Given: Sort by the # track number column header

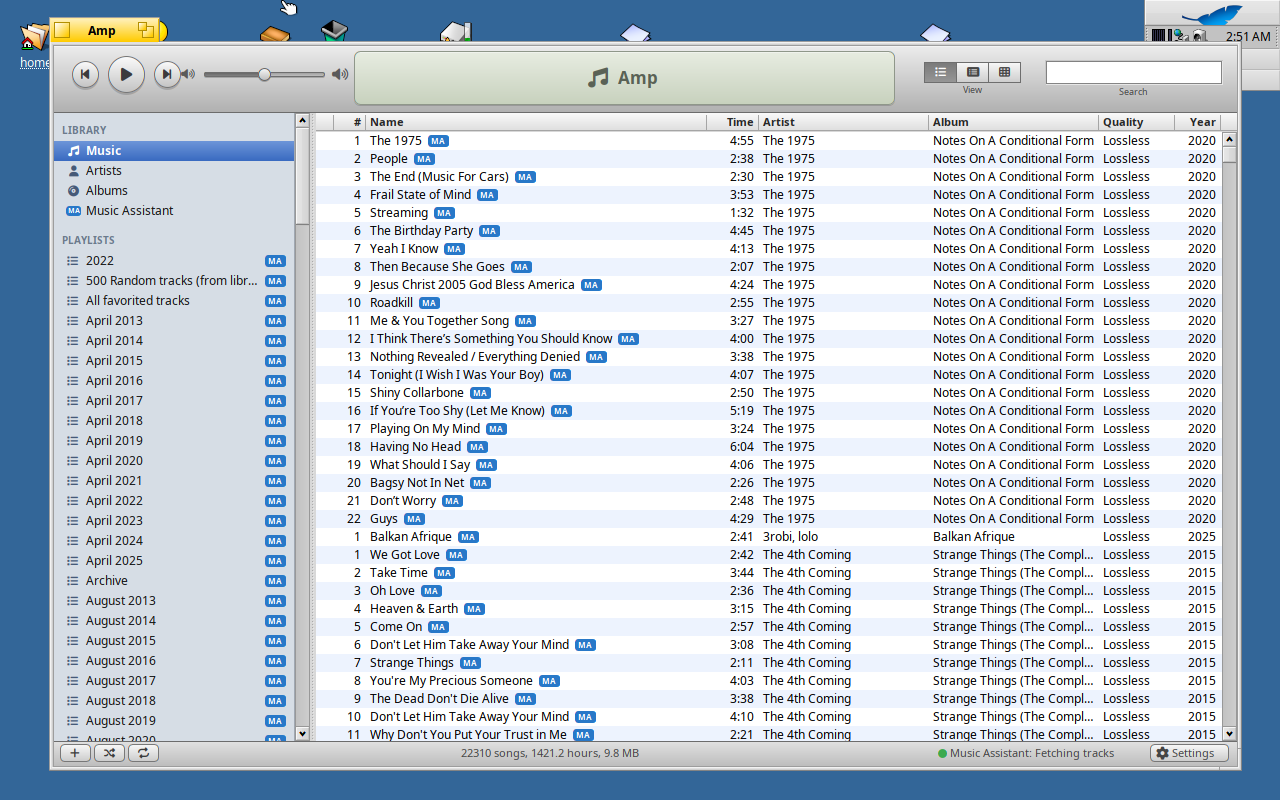Looking at the screenshot, I should (349, 122).
